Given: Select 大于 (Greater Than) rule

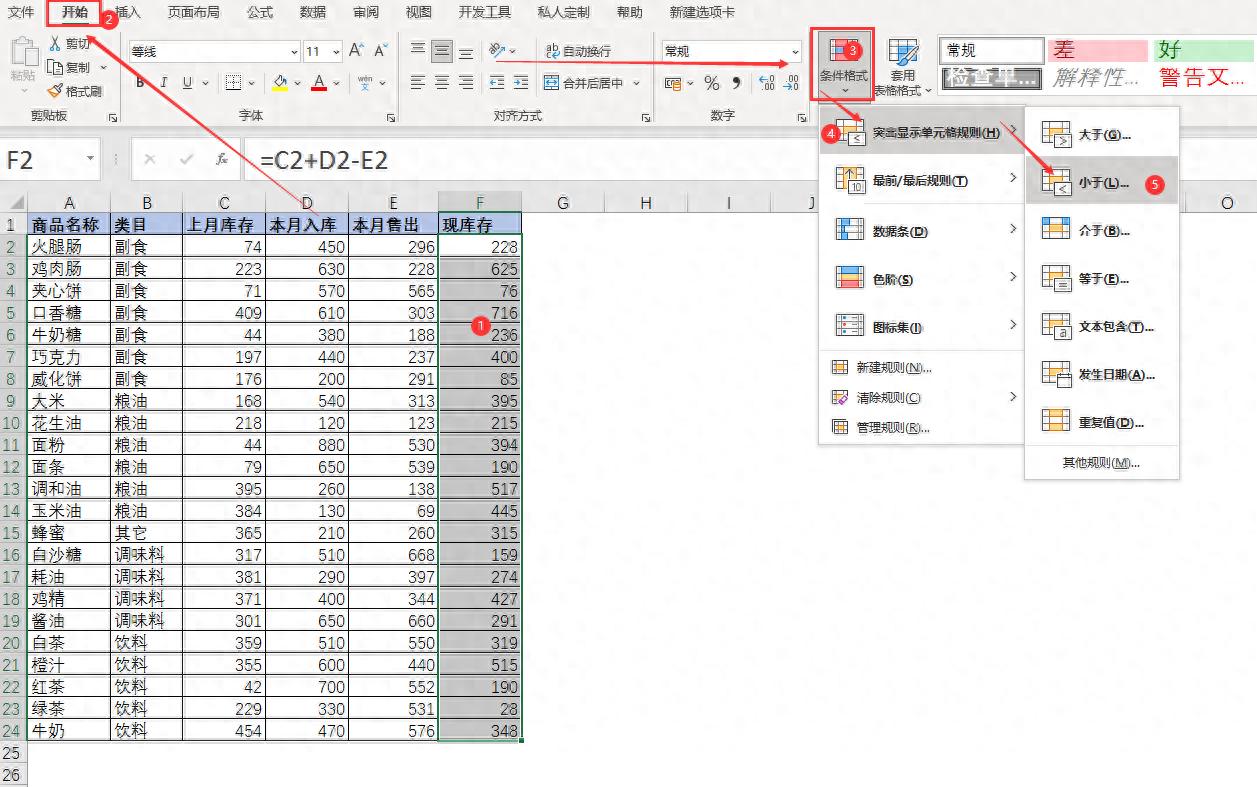Looking at the screenshot, I should point(1102,134).
